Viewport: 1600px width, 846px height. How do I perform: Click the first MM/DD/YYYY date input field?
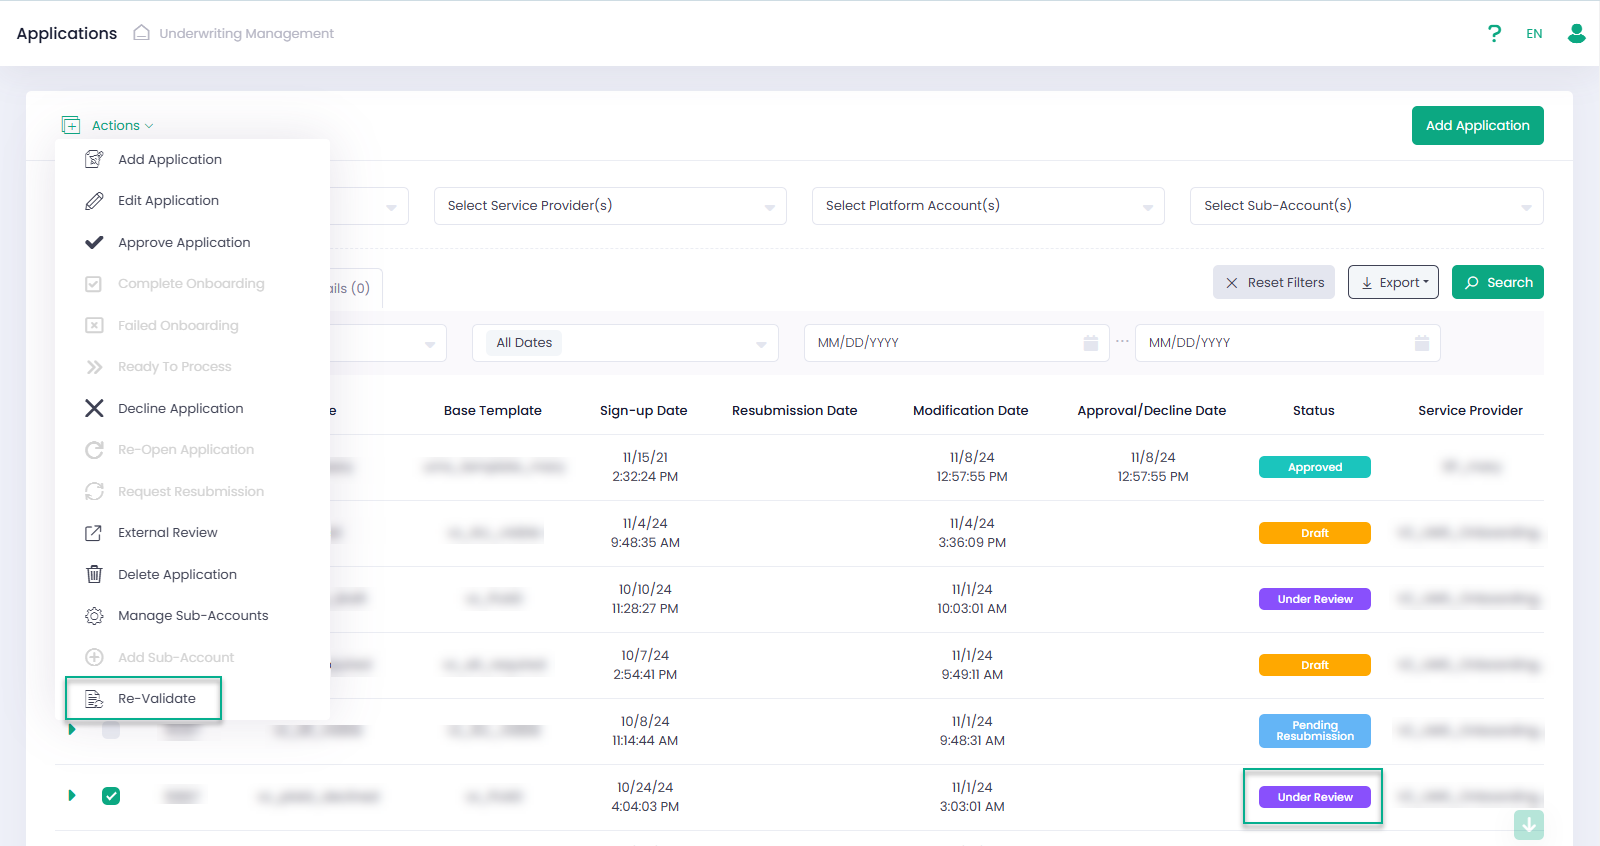click(940, 343)
